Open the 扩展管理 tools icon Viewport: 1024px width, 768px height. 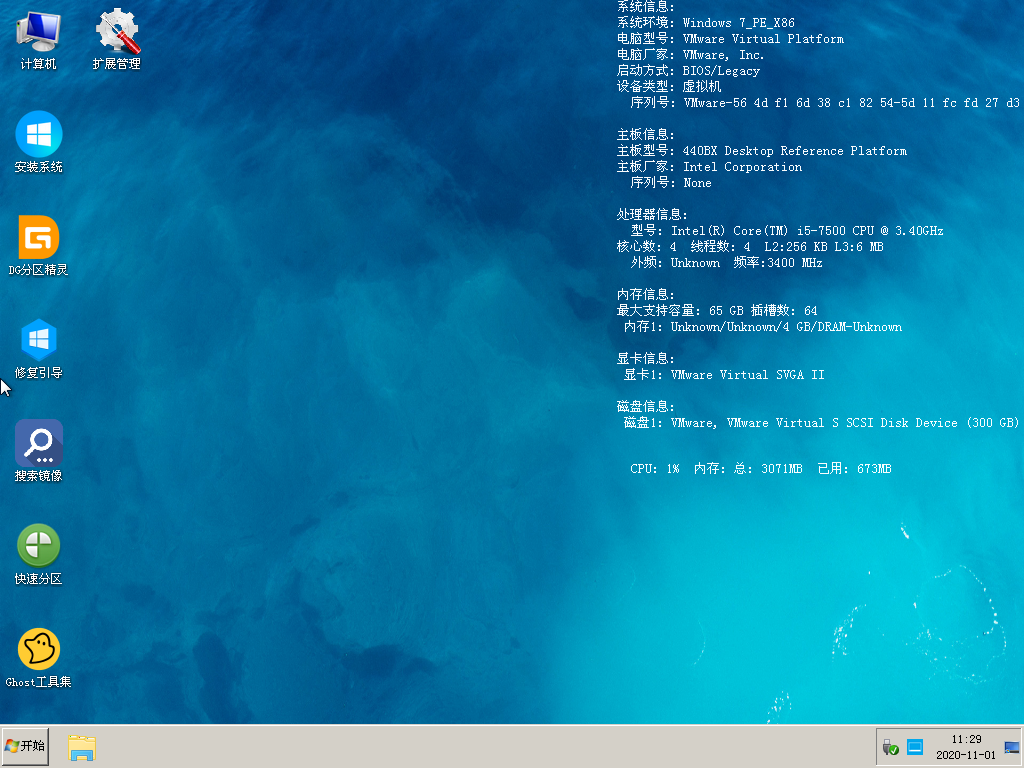tap(117, 39)
